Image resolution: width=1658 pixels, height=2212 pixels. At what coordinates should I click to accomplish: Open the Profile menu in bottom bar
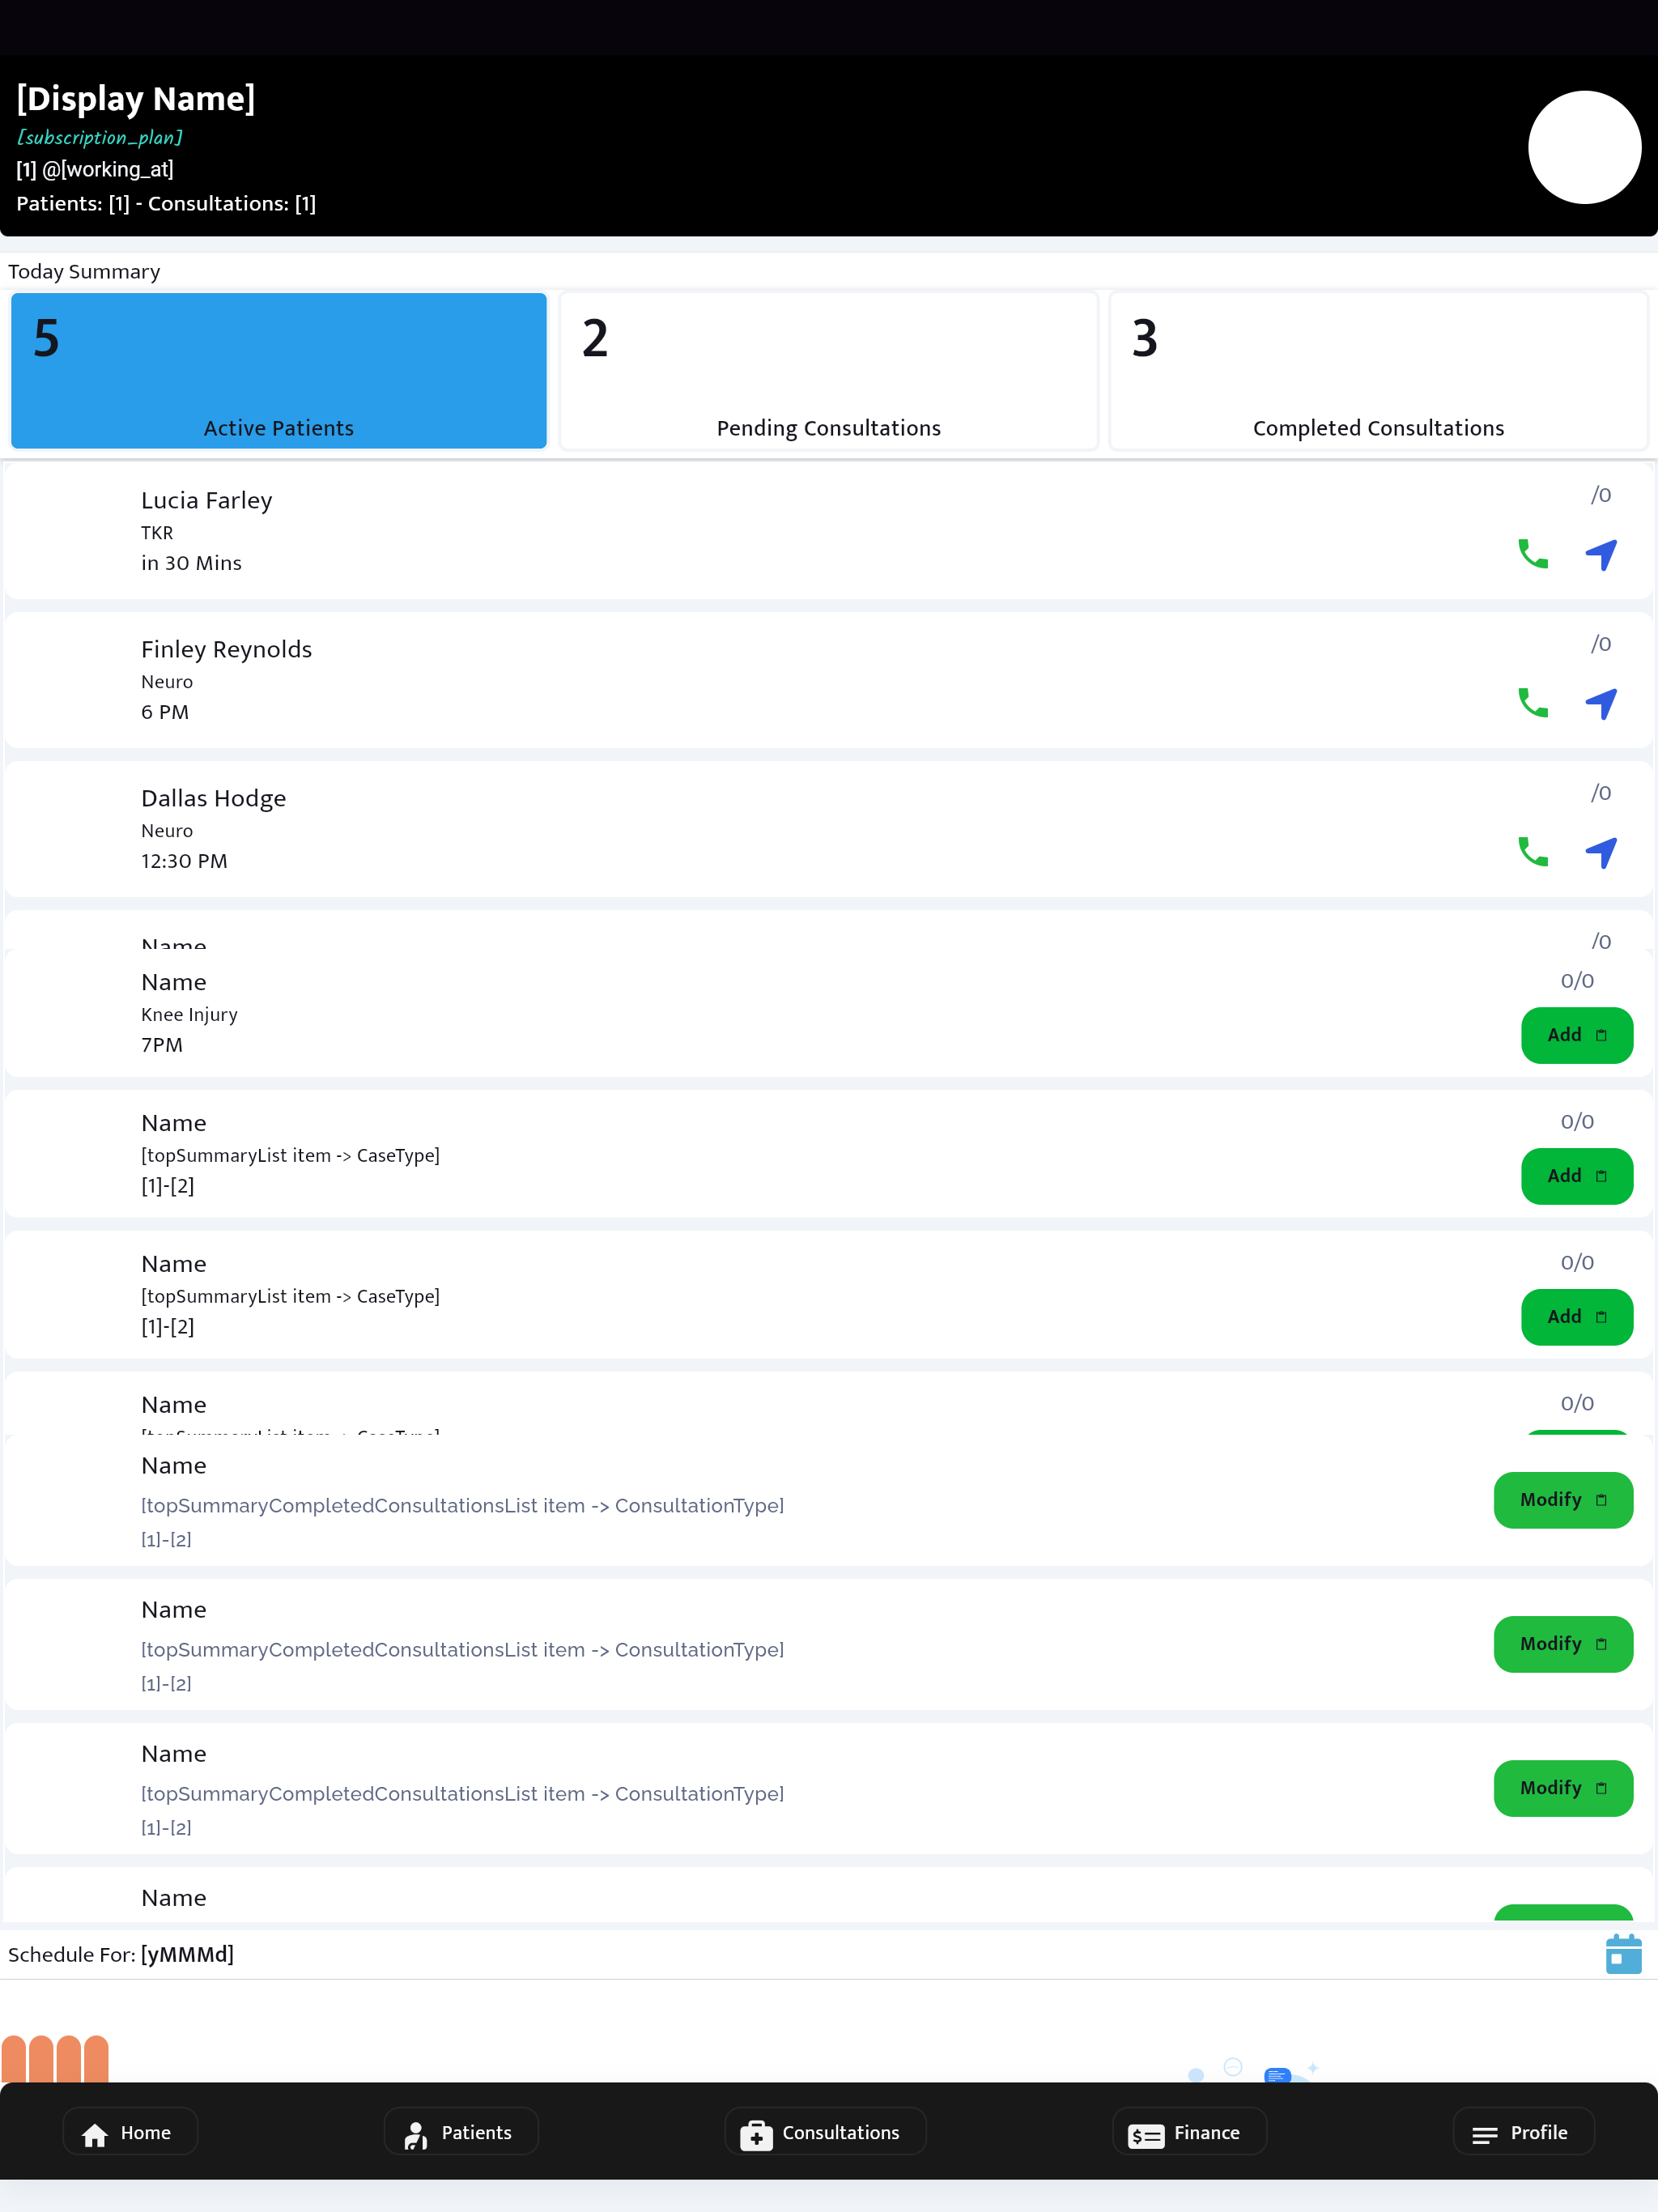[1523, 2132]
